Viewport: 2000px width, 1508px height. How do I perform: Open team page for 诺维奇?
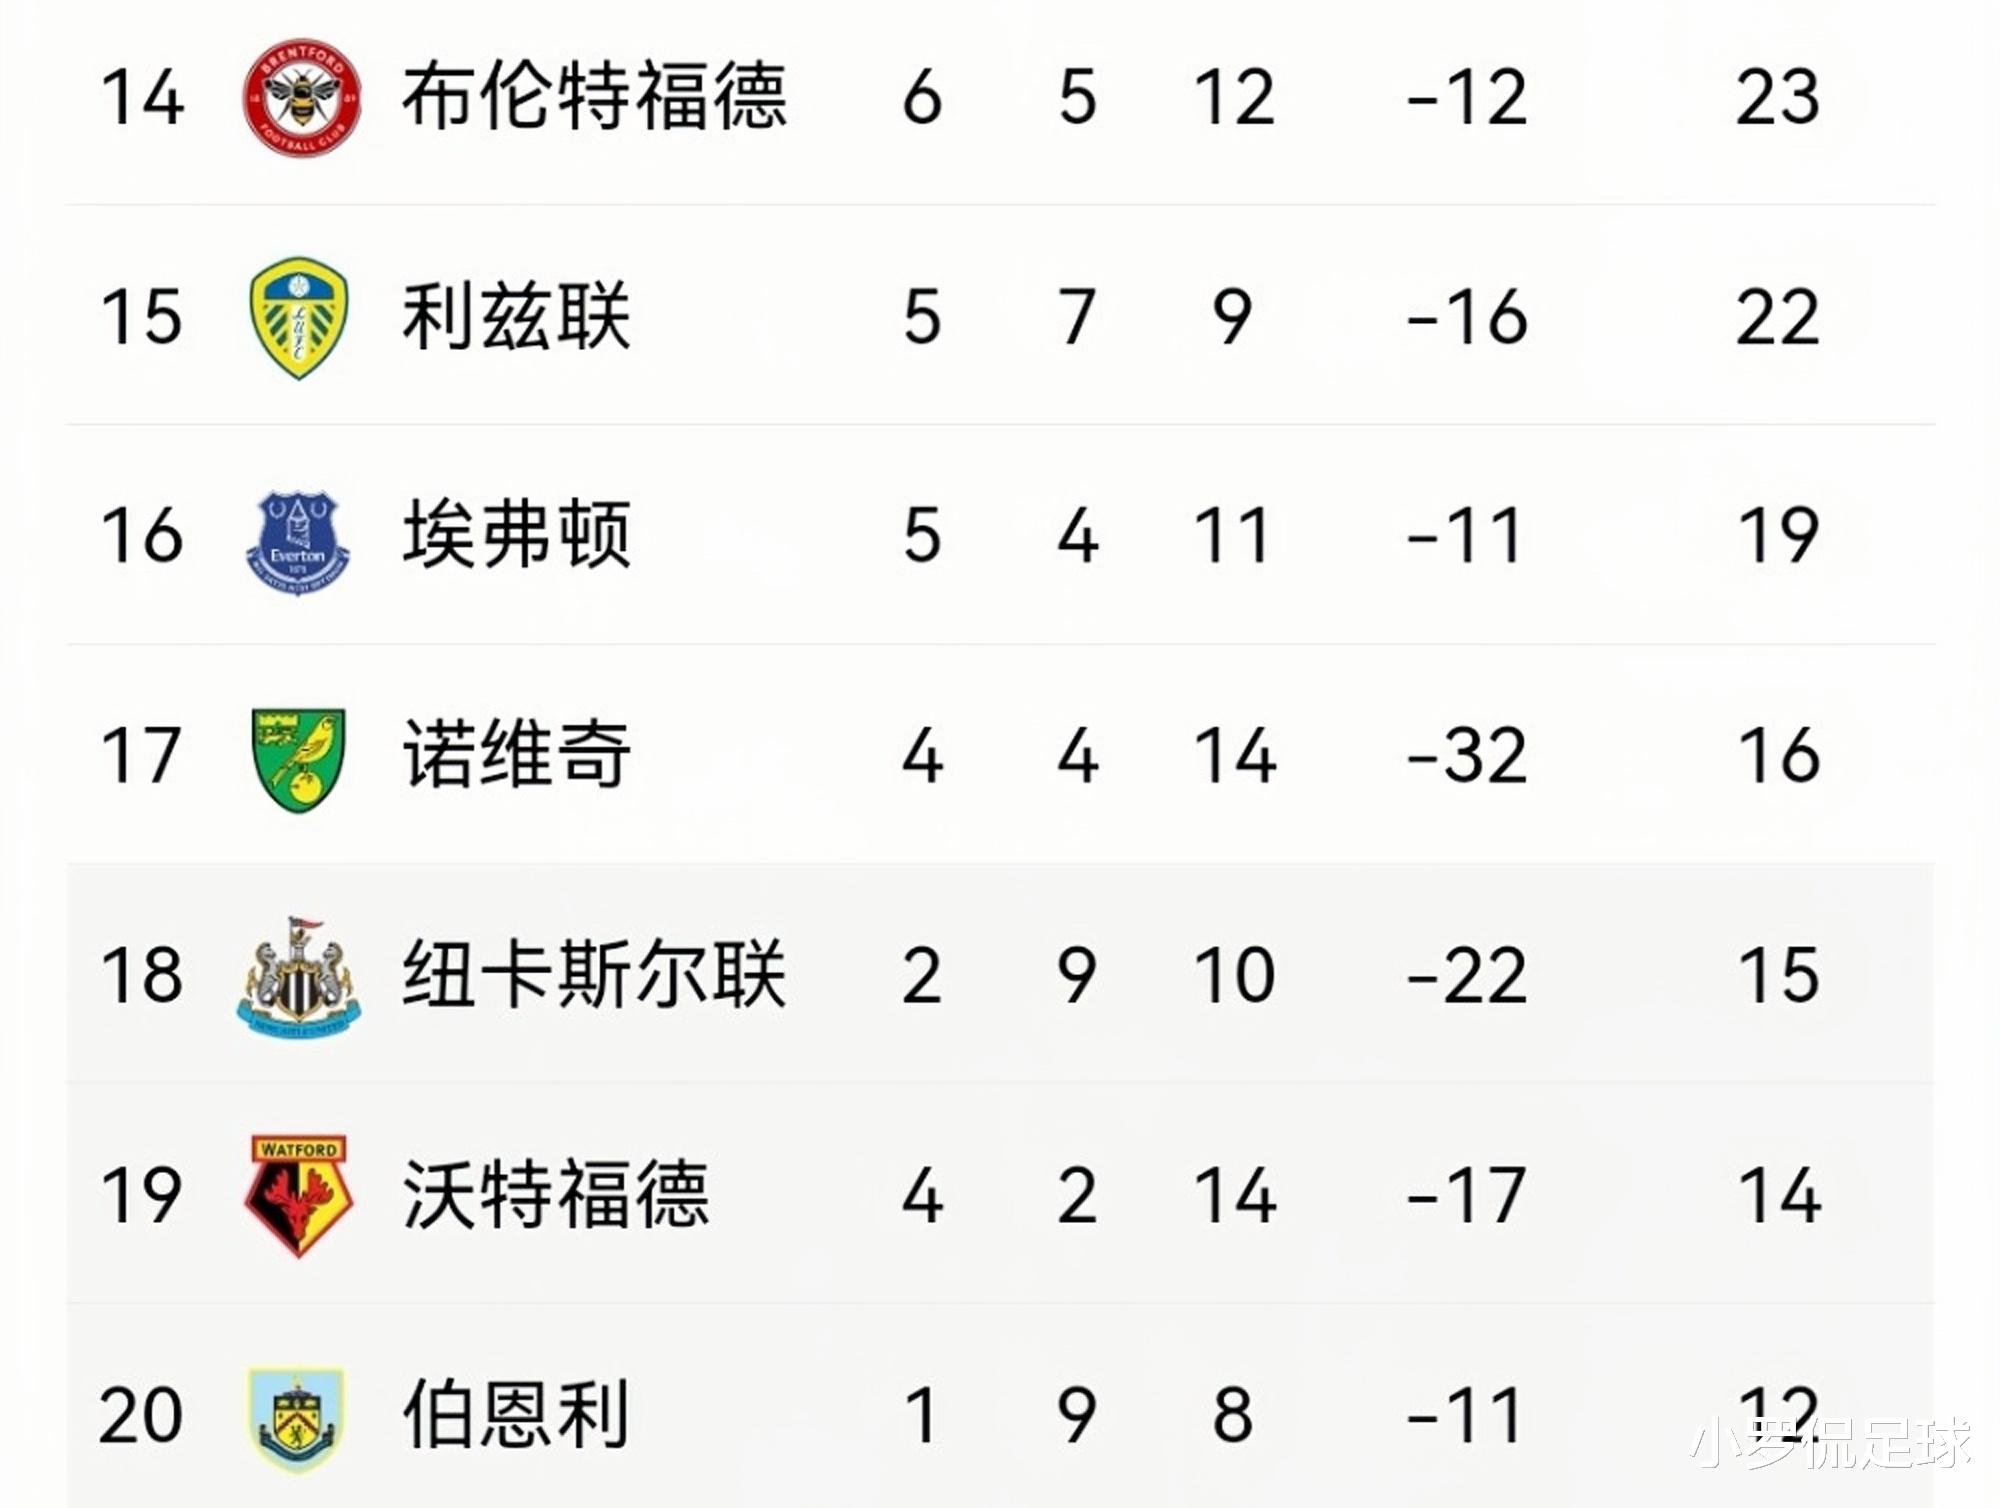(x=516, y=755)
